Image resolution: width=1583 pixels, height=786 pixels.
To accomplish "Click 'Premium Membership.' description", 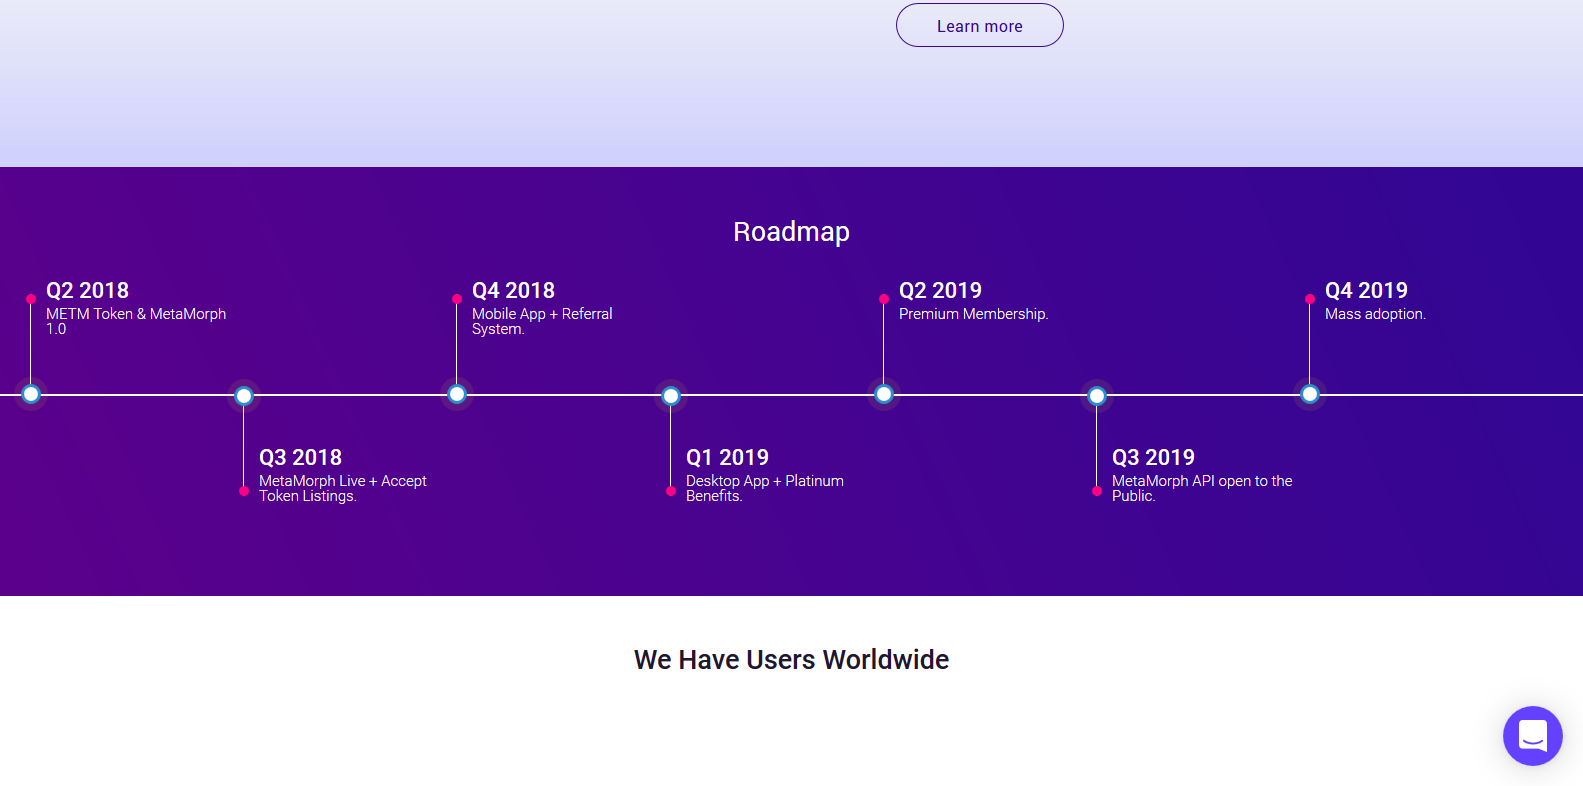I will pos(973,314).
